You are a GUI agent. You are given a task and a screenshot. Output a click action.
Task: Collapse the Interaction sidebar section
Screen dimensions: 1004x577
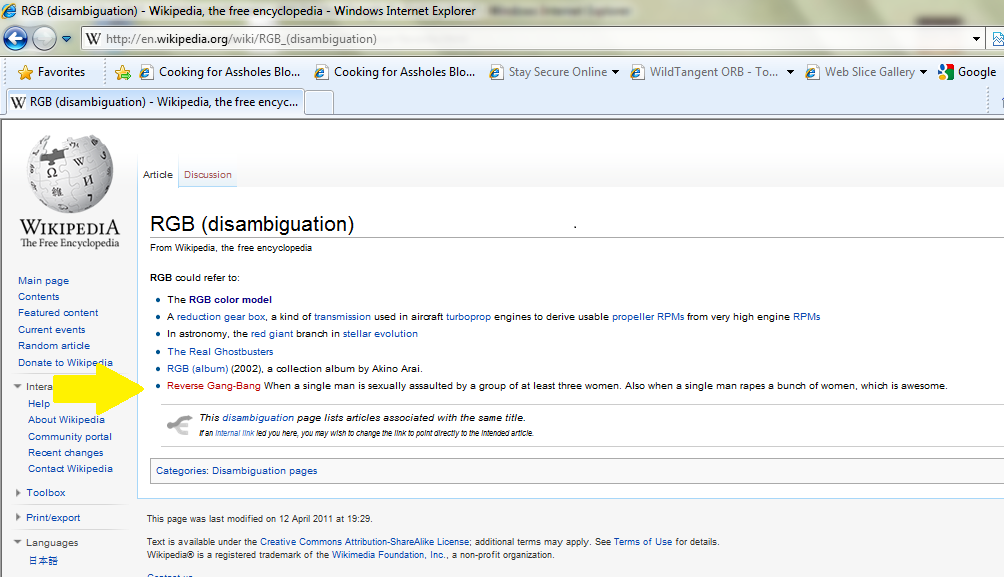click(17, 386)
